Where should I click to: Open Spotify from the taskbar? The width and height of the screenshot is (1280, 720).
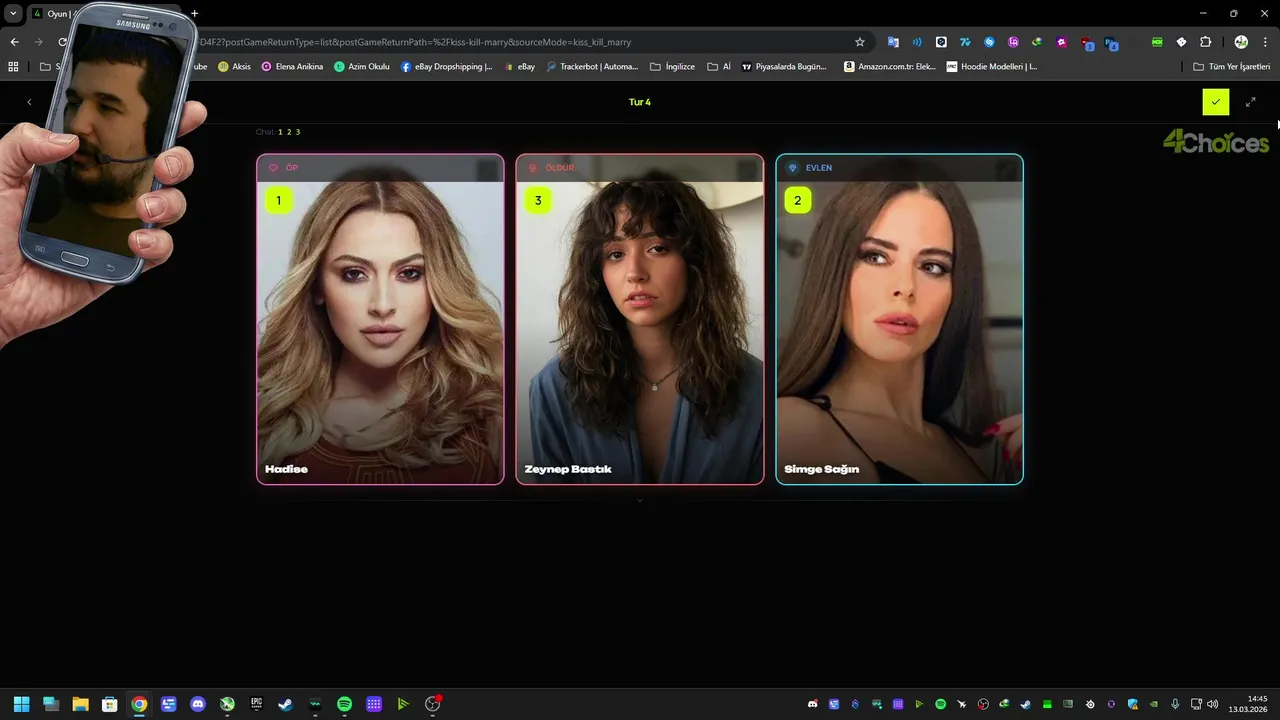[344, 704]
